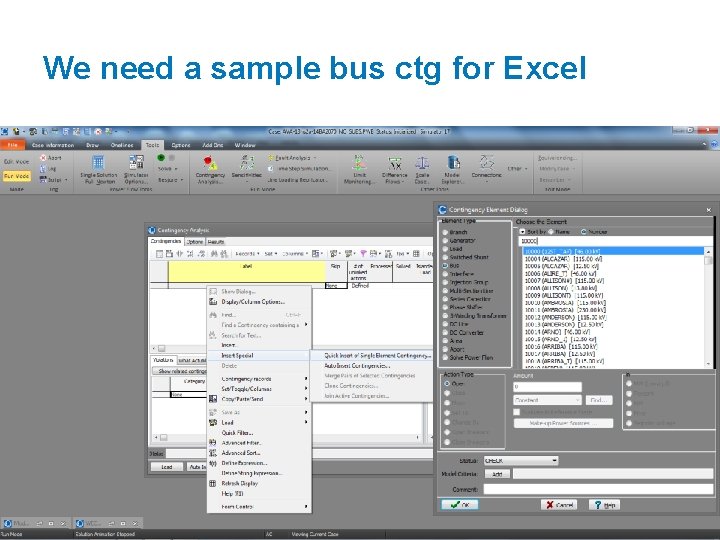
Task: Click OK in Contingency Element Dialog
Action: click(x=460, y=505)
